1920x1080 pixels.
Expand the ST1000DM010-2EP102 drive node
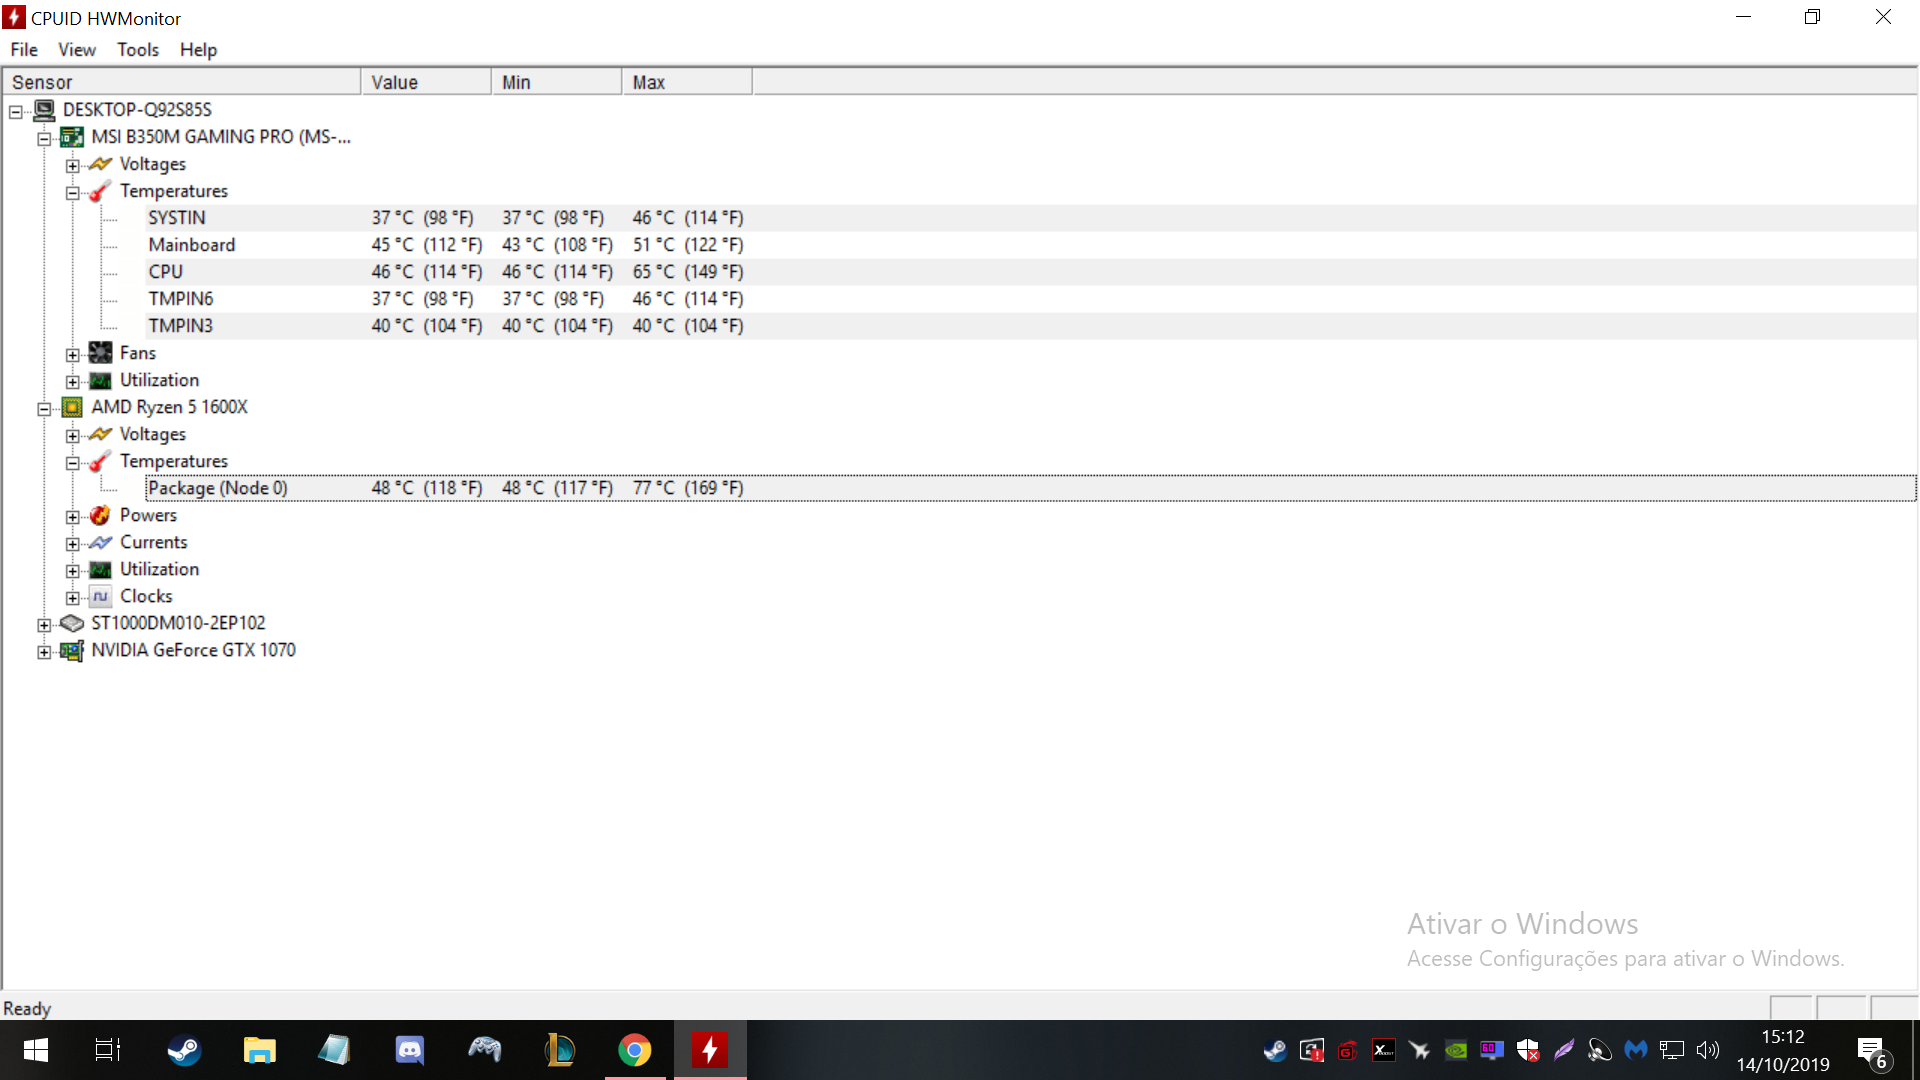point(44,624)
